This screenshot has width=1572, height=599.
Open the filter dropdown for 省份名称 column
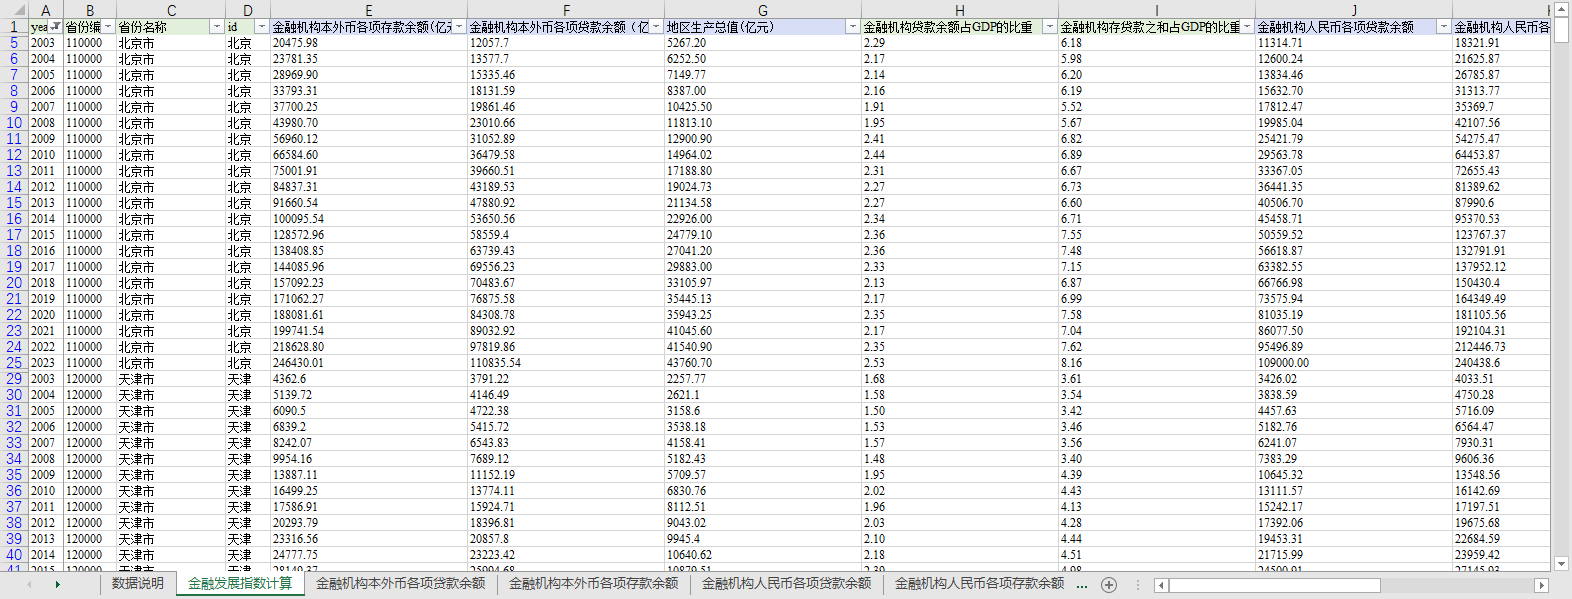tap(217, 27)
